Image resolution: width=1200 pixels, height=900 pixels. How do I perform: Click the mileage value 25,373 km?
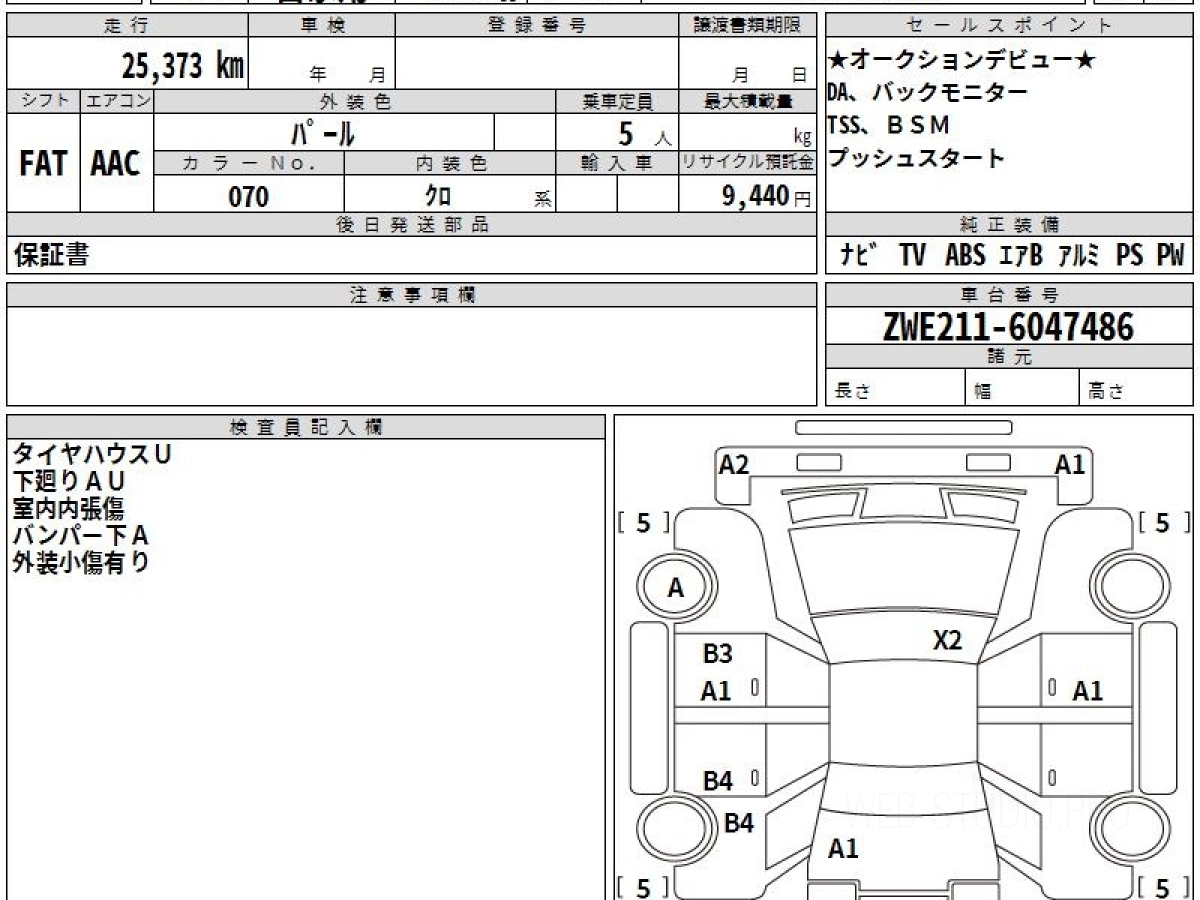[x=184, y=66]
